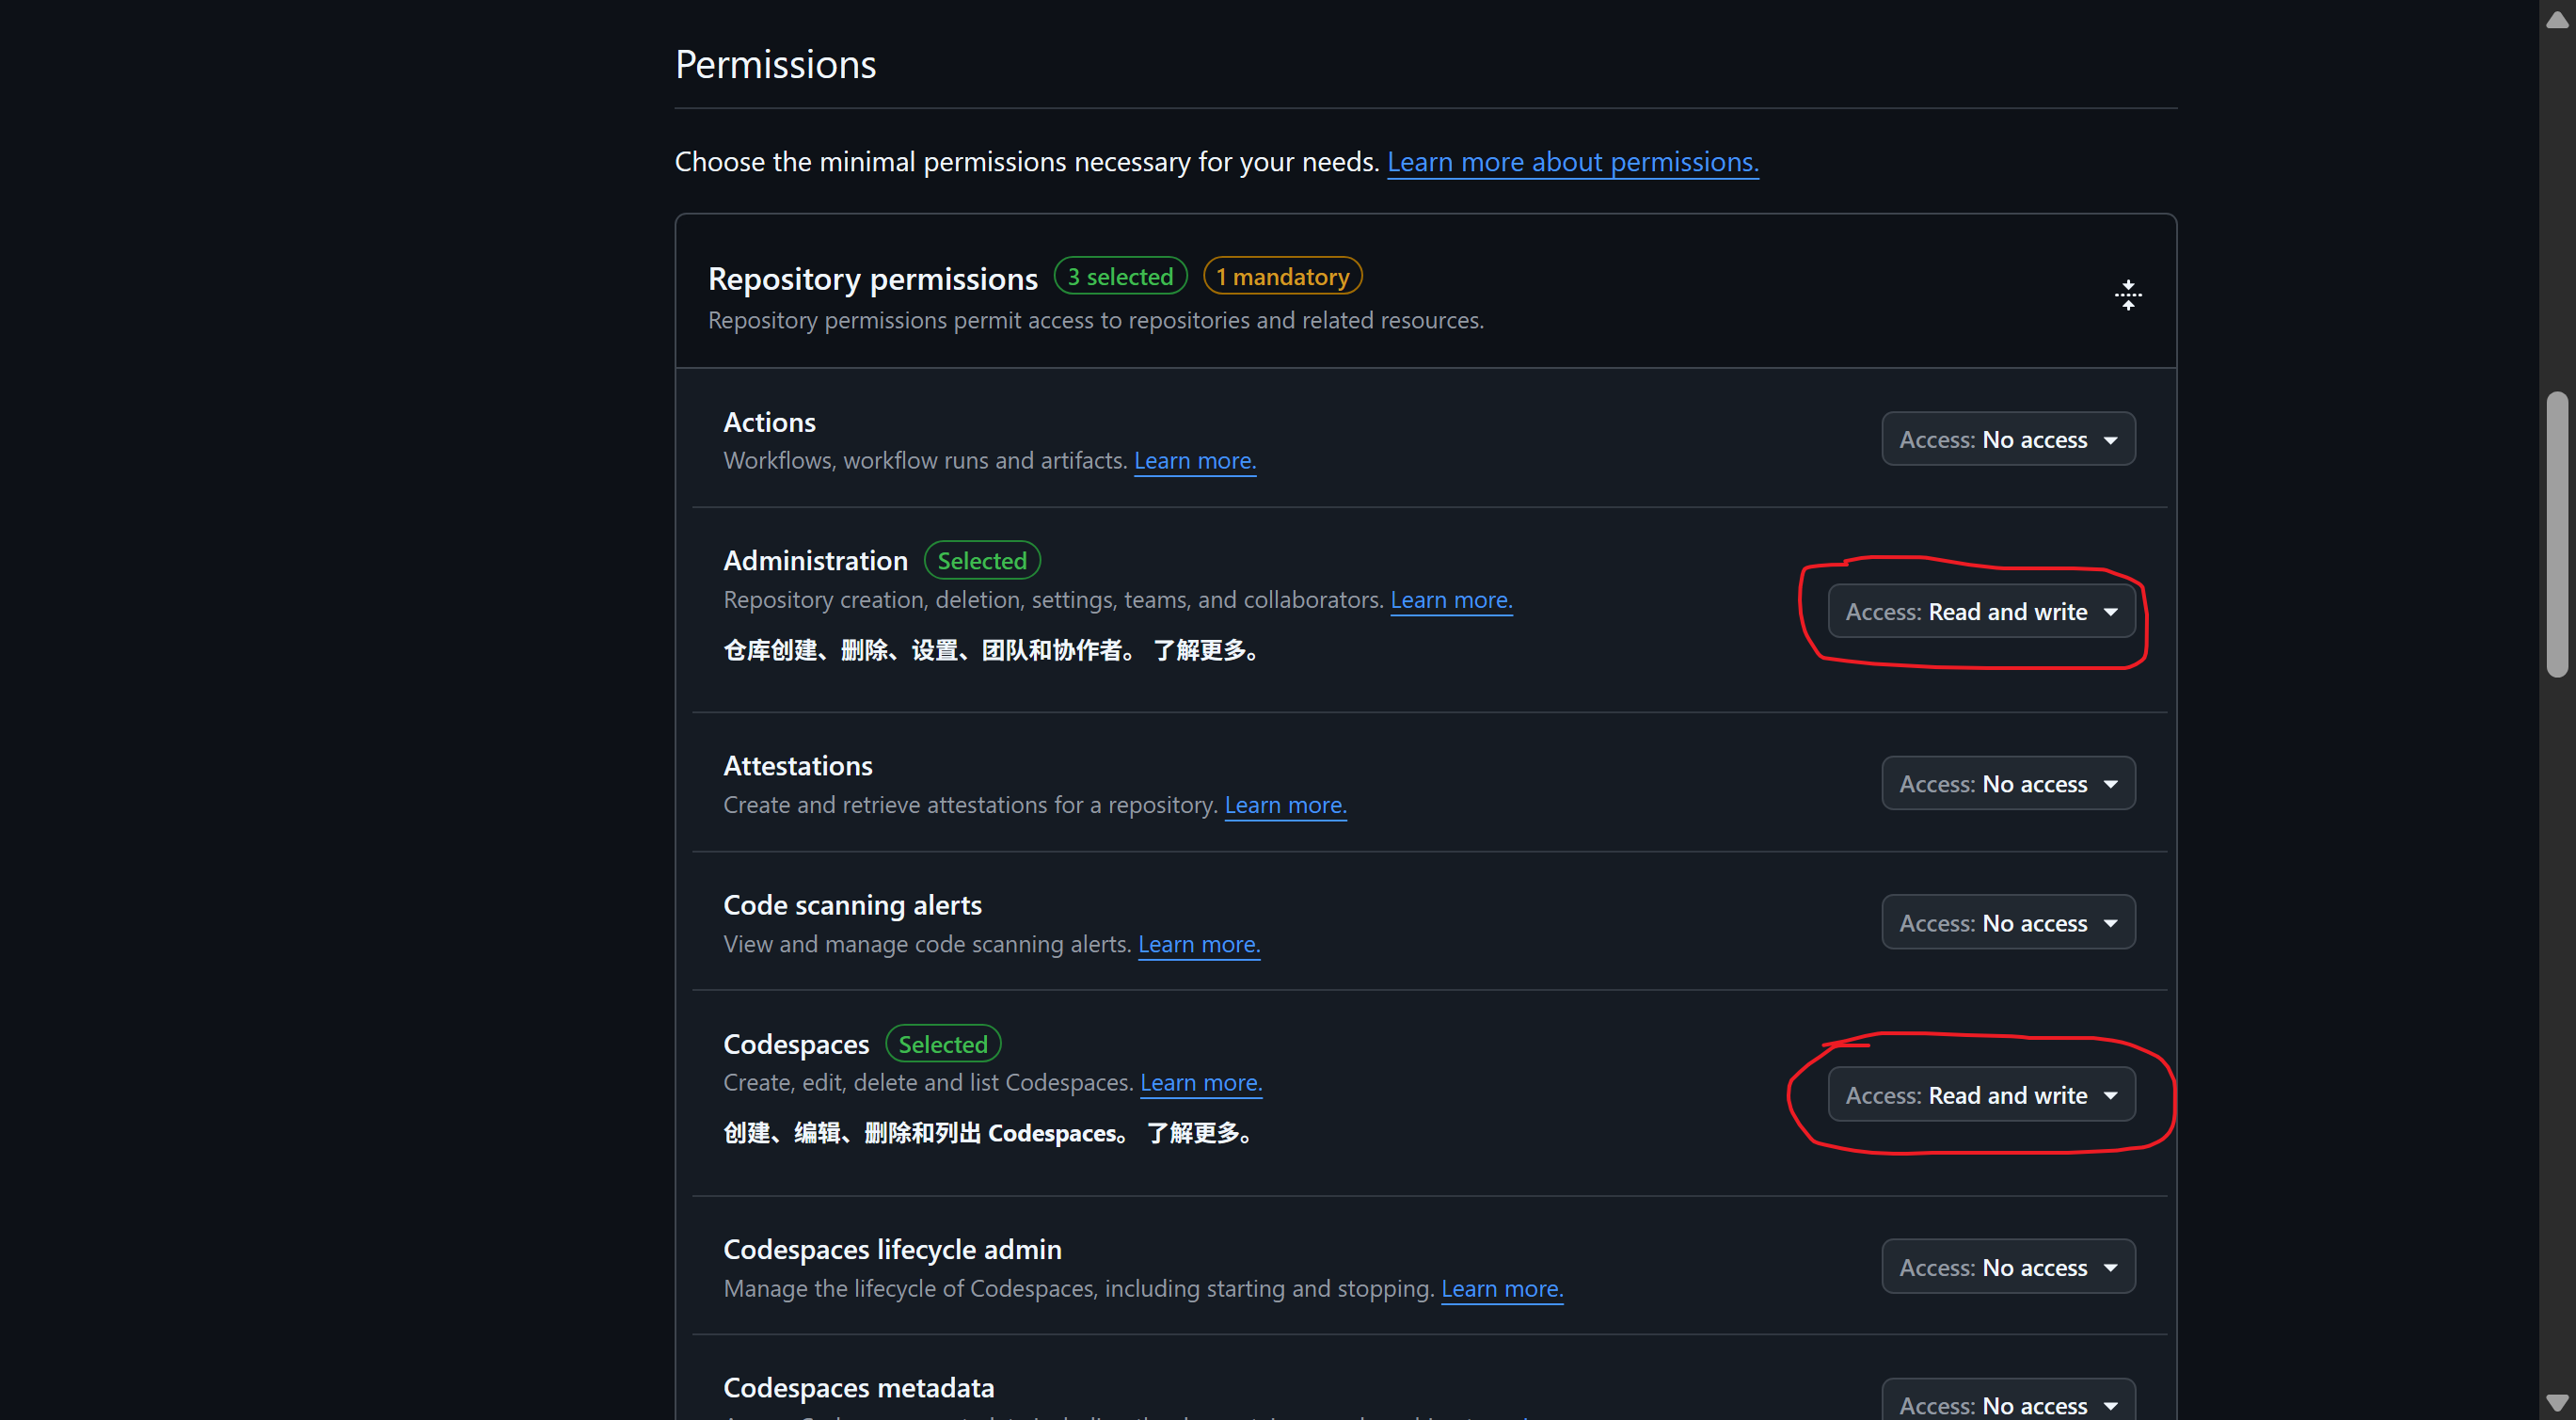Click Learn more link under Codespaces
The image size is (2576, 1420).
click(x=1200, y=1082)
